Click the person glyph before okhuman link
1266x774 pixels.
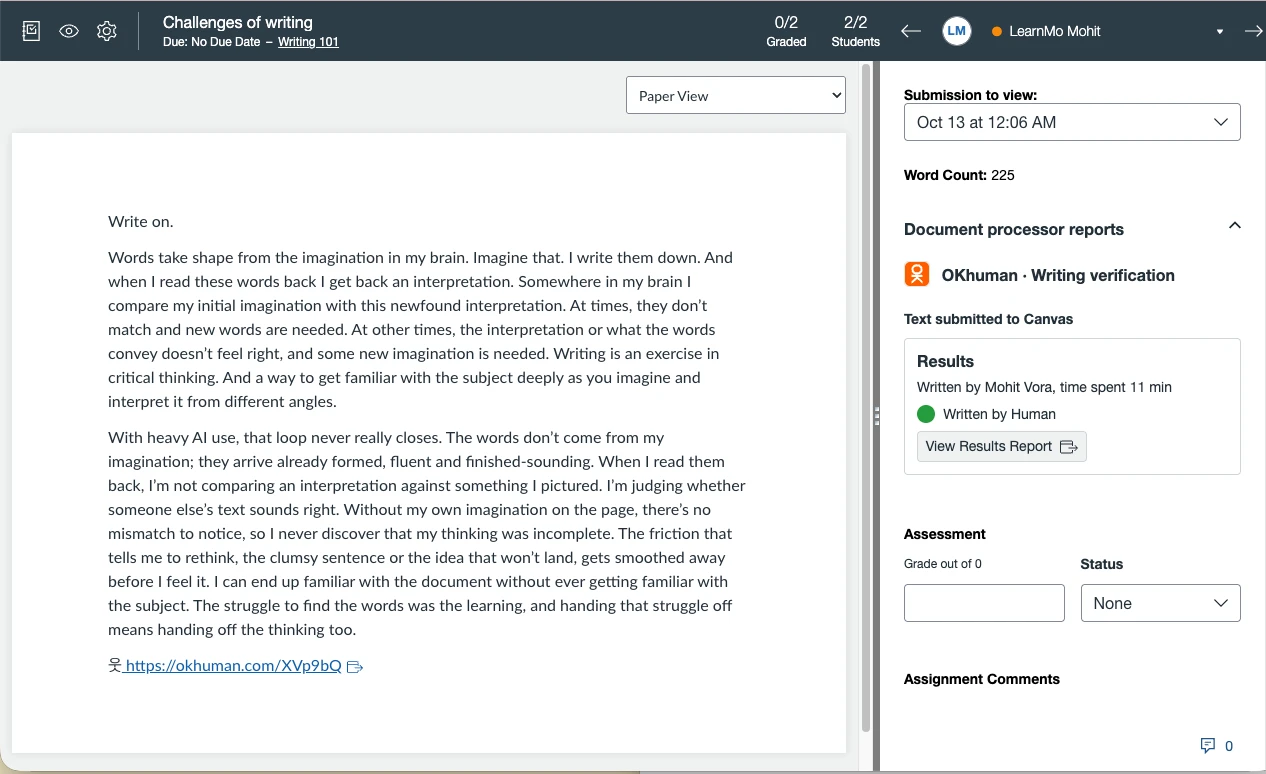click(x=115, y=665)
